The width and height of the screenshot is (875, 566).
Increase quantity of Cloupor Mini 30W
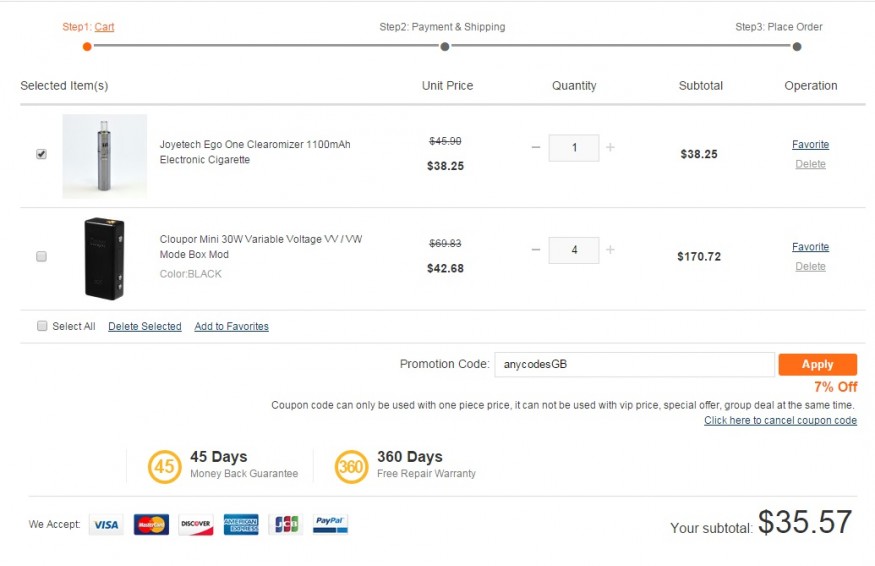[610, 250]
